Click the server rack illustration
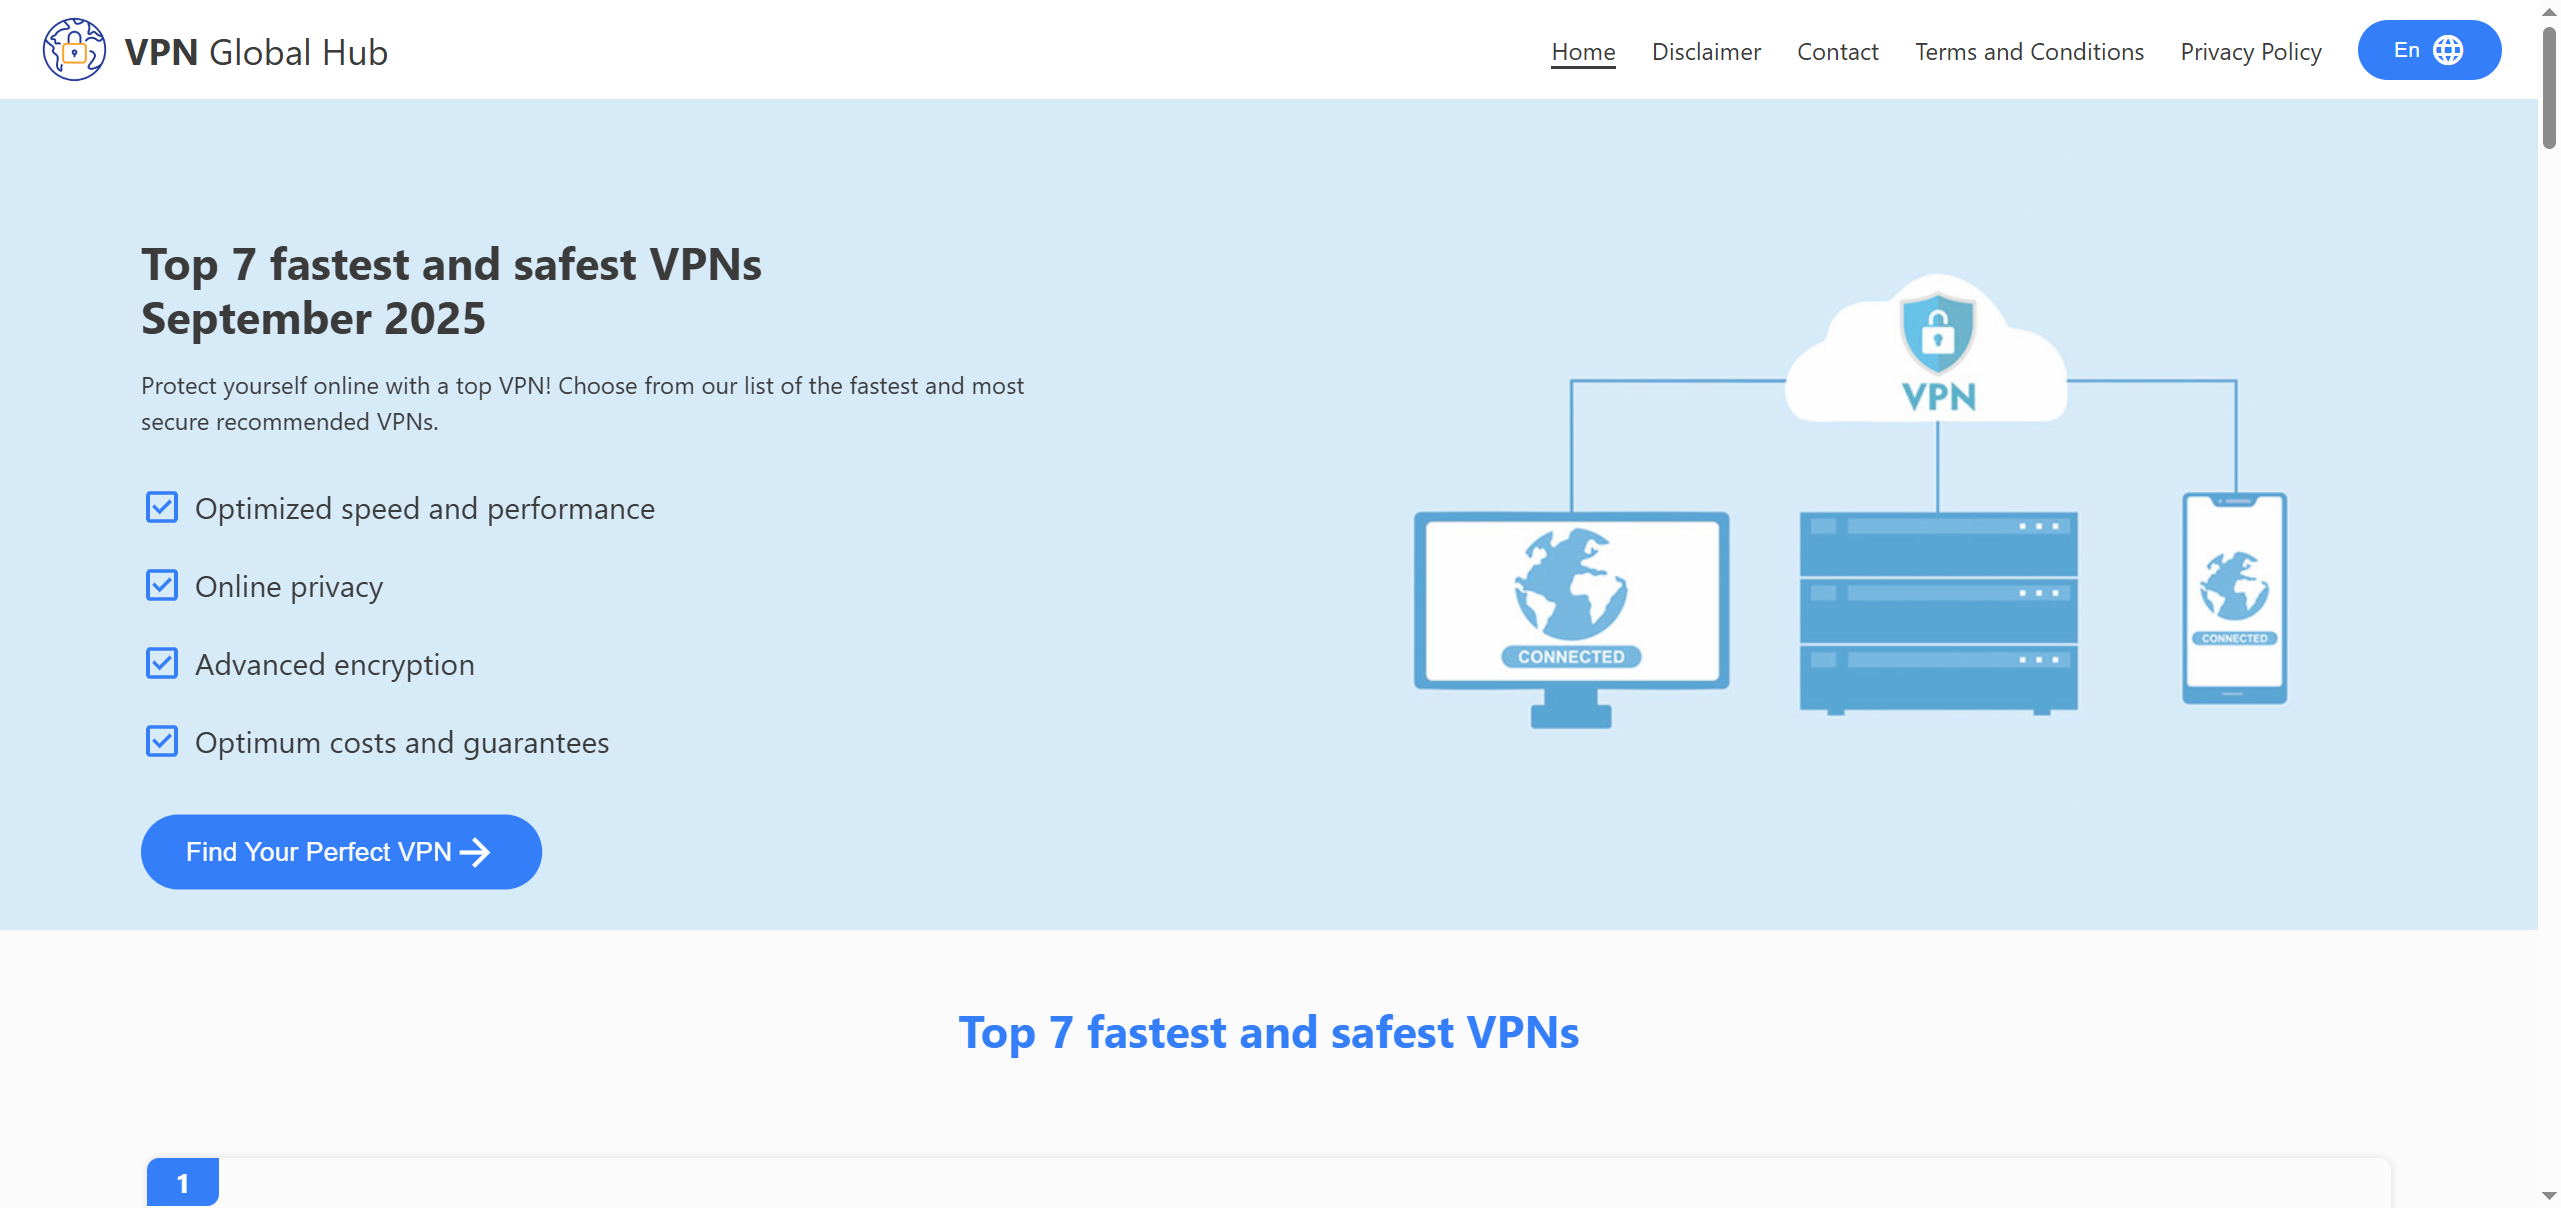This screenshot has height=1208, width=2561. 1937,612
